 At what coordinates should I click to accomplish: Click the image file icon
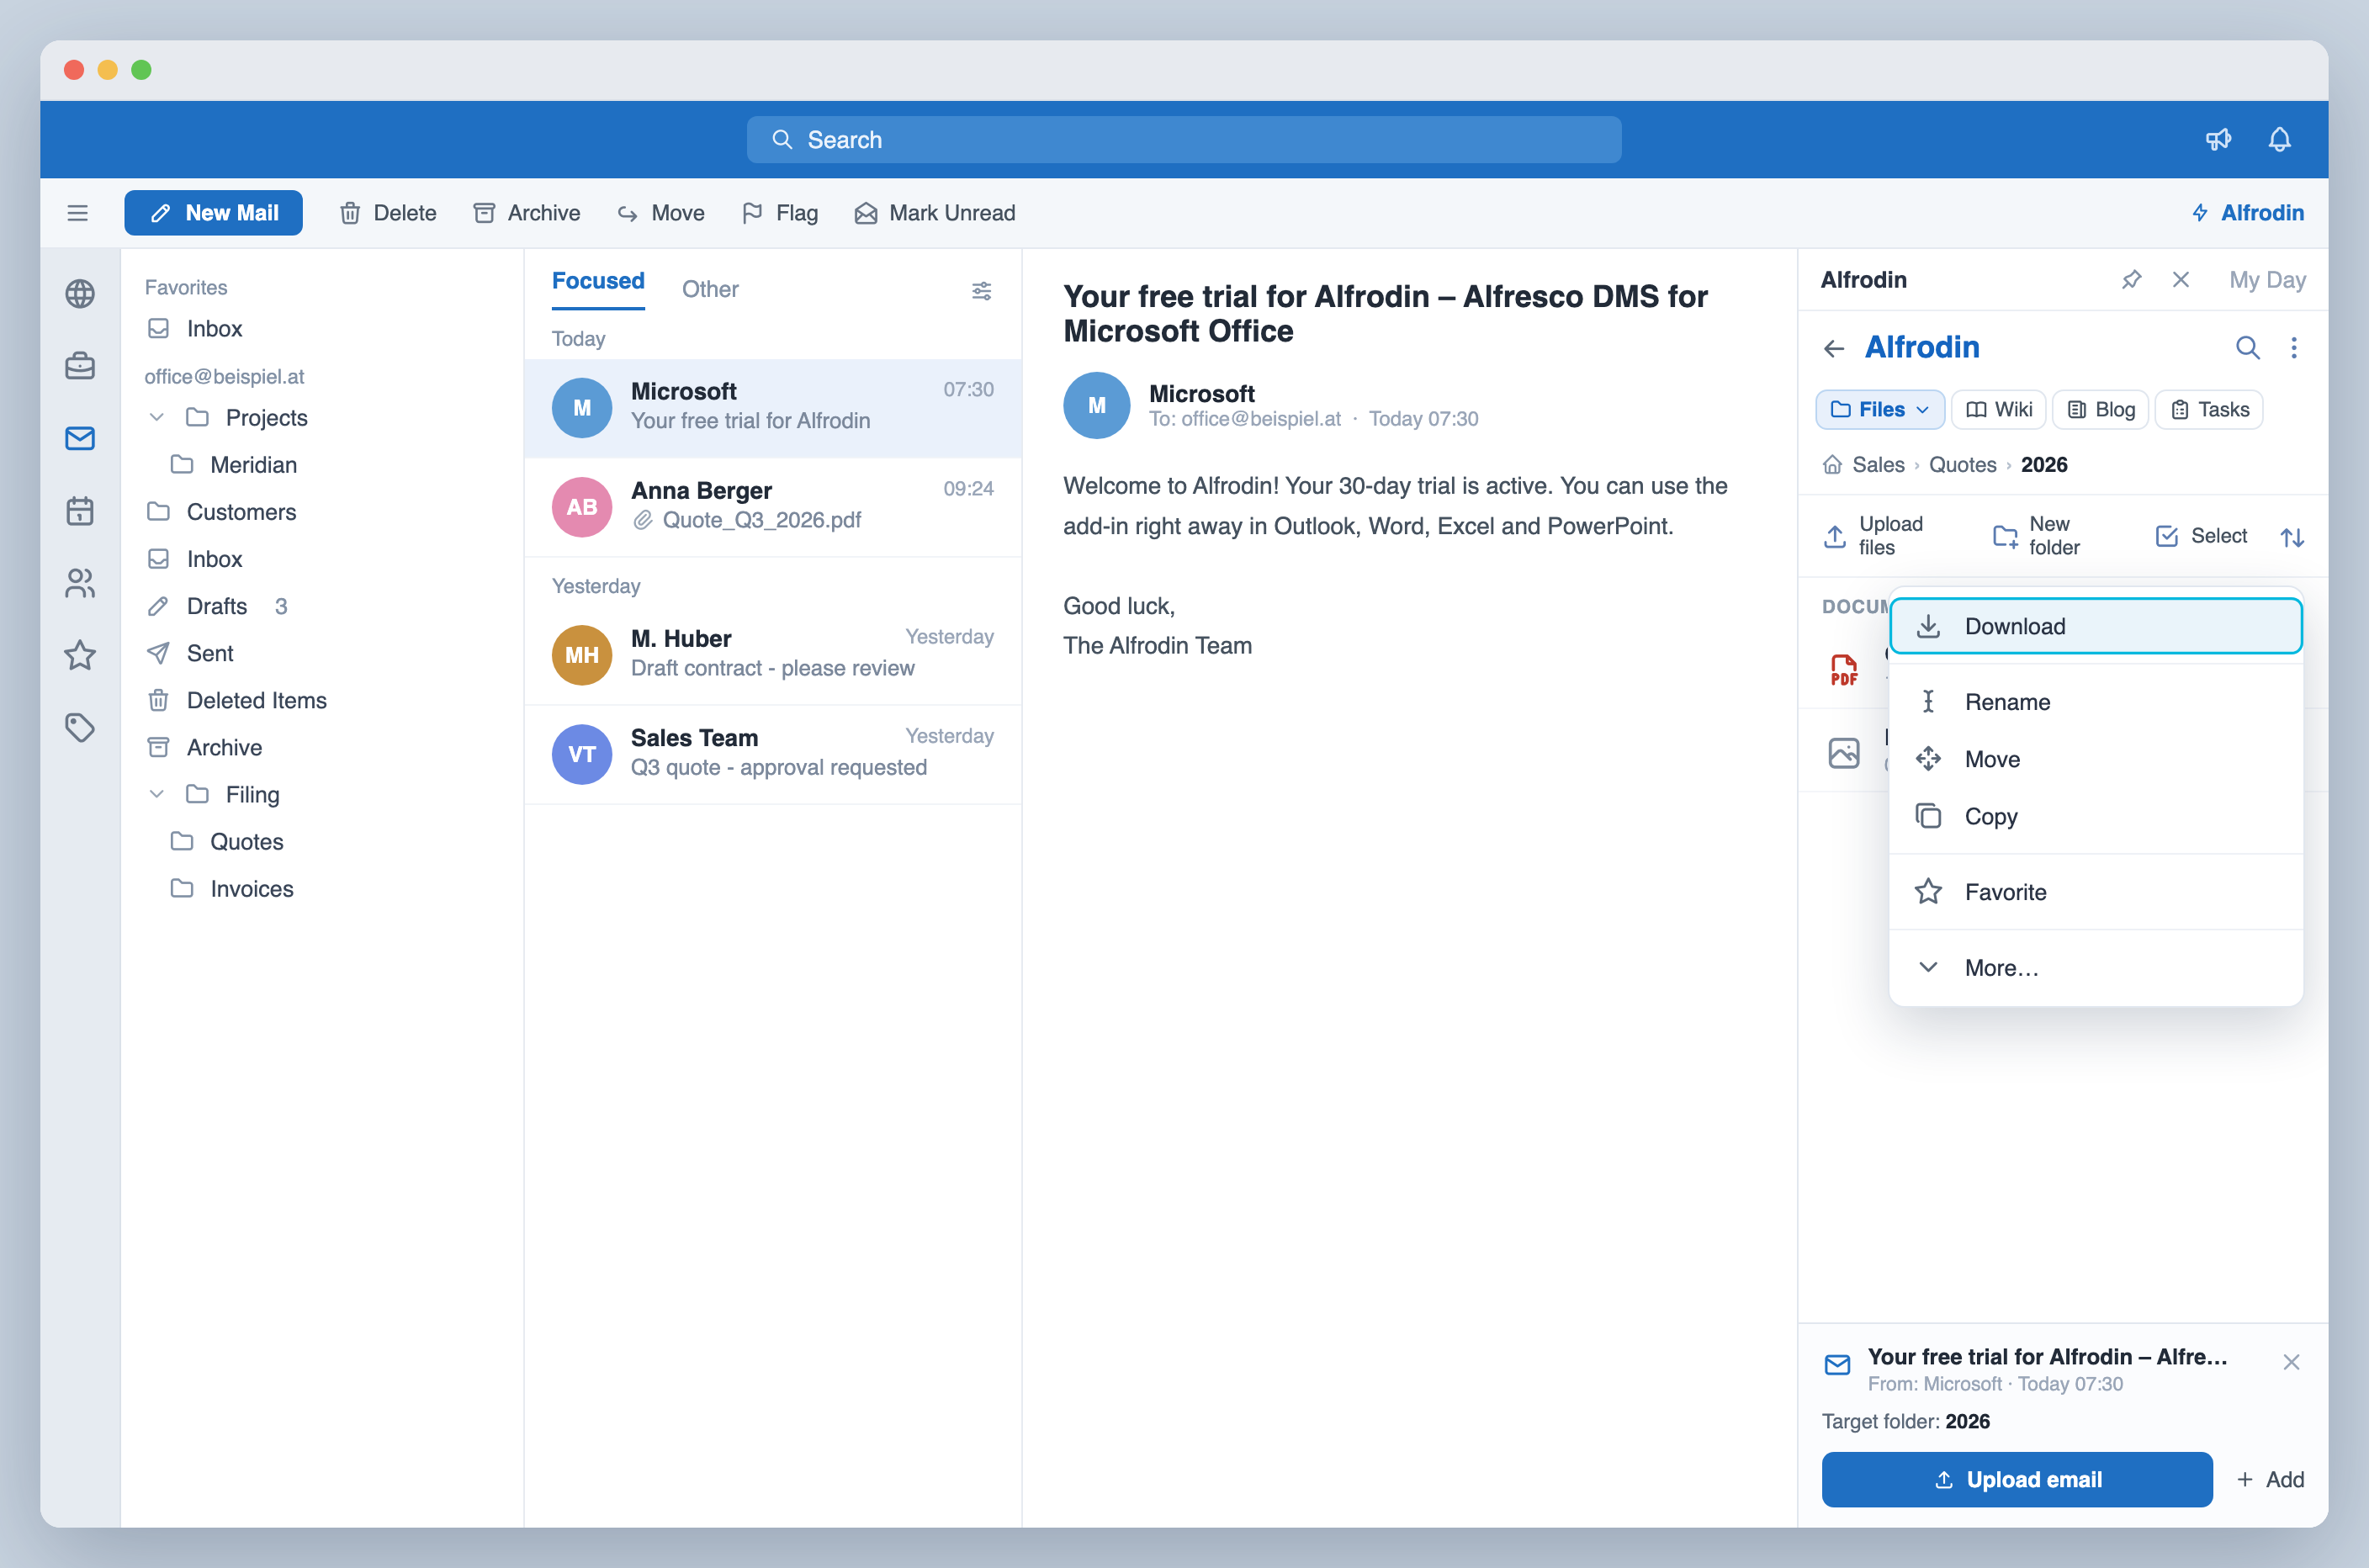tap(1844, 752)
